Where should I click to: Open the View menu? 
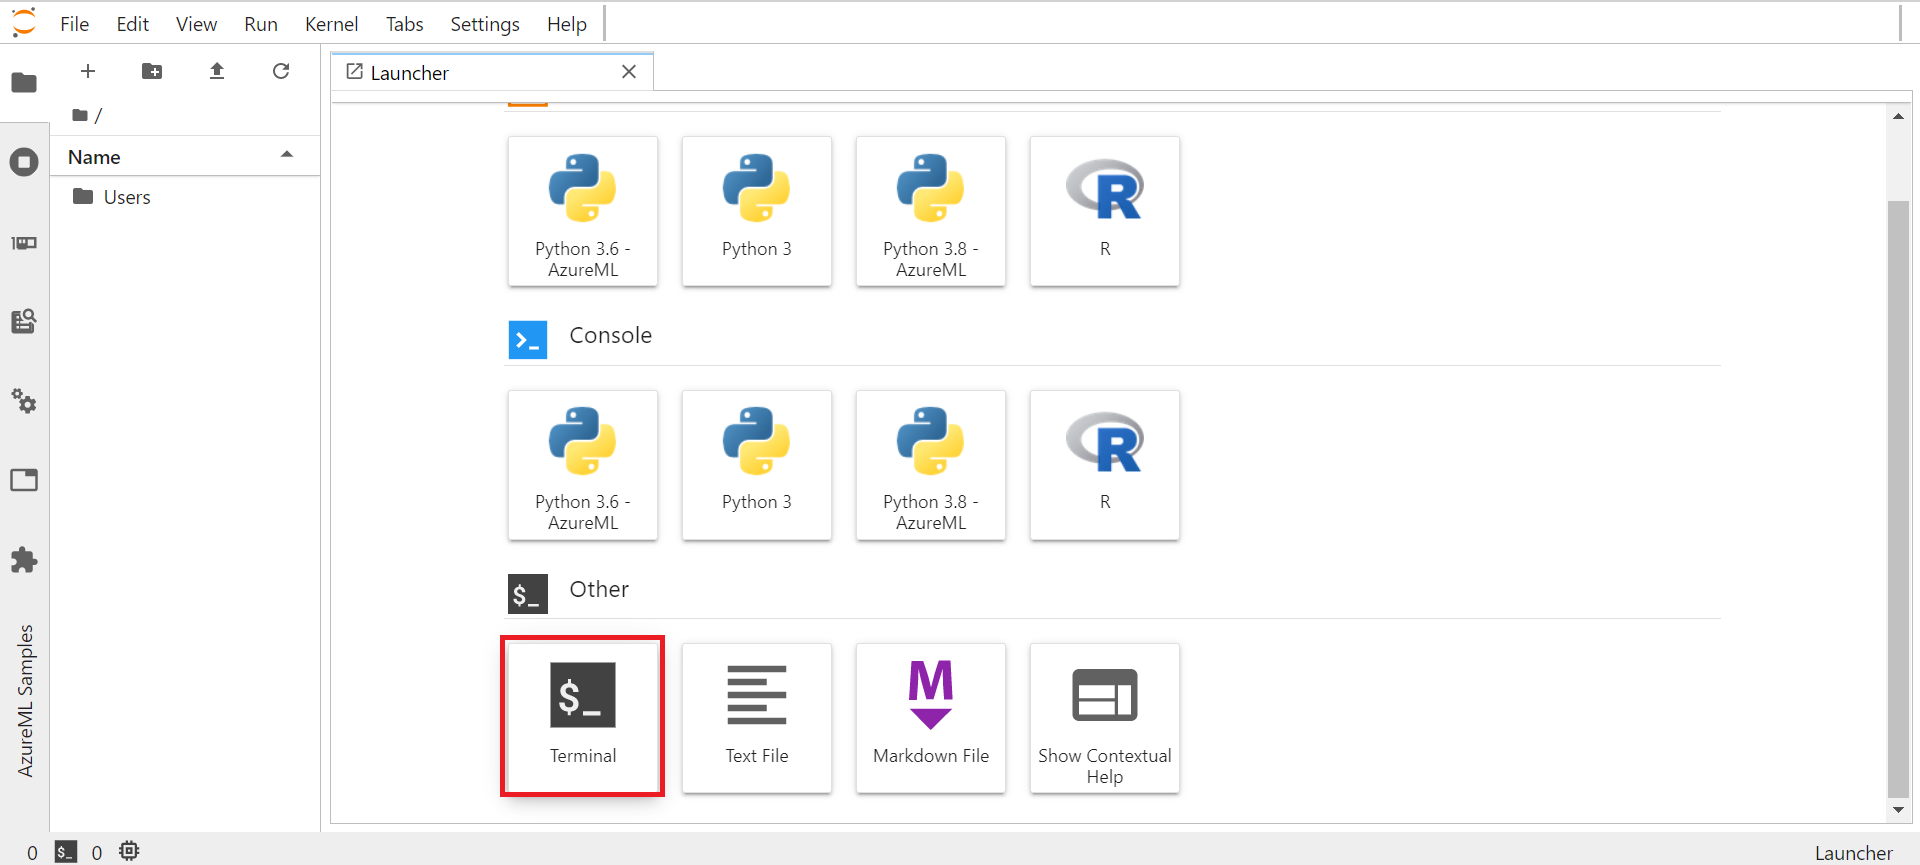click(196, 24)
